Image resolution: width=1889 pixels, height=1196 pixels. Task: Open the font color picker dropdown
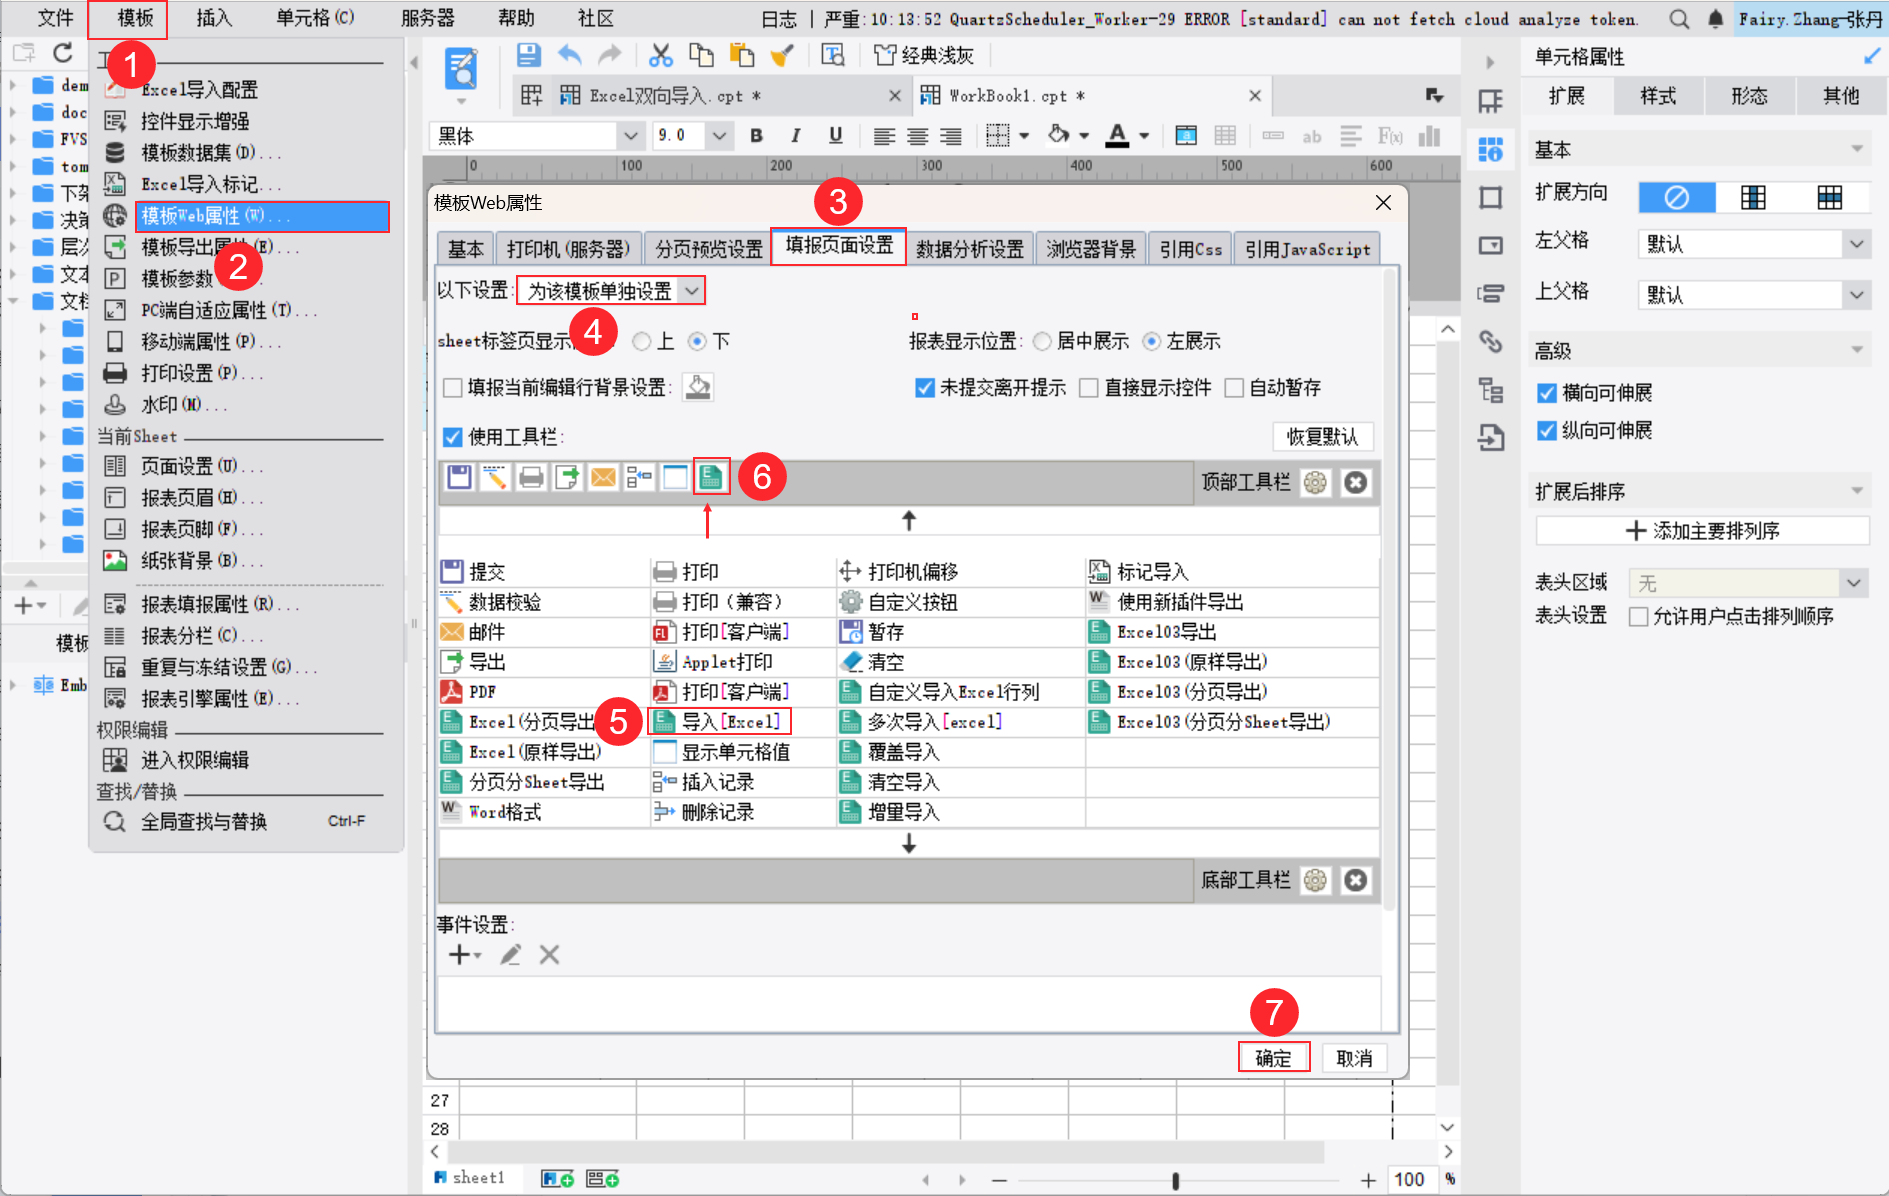pos(1143,135)
